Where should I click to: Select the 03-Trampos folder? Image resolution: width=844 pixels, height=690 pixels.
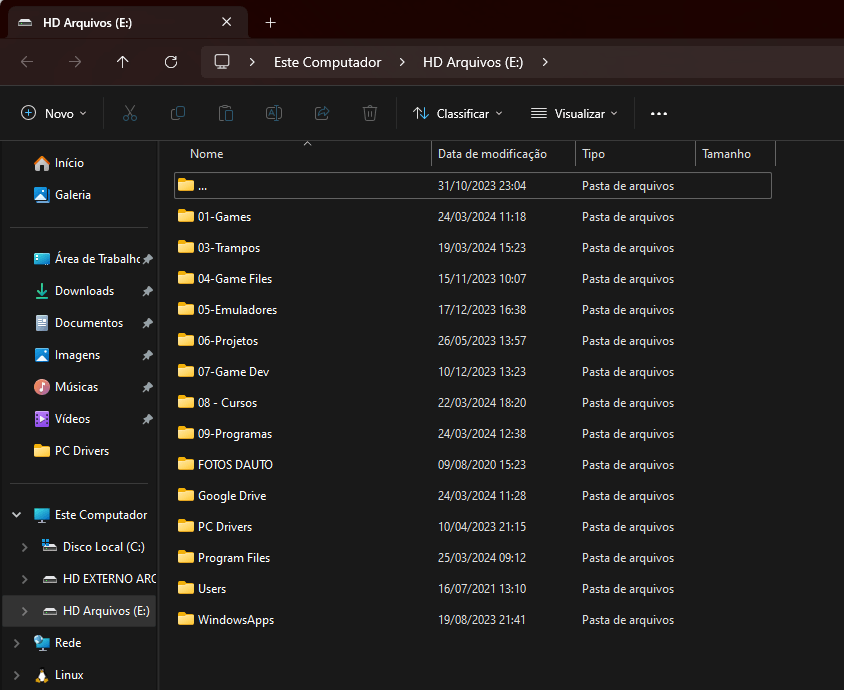(x=473, y=248)
